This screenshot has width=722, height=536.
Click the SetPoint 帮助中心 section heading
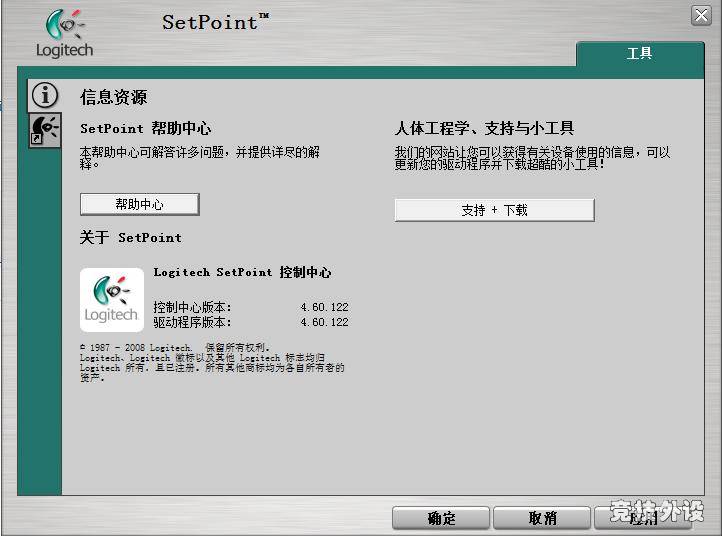point(146,129)
